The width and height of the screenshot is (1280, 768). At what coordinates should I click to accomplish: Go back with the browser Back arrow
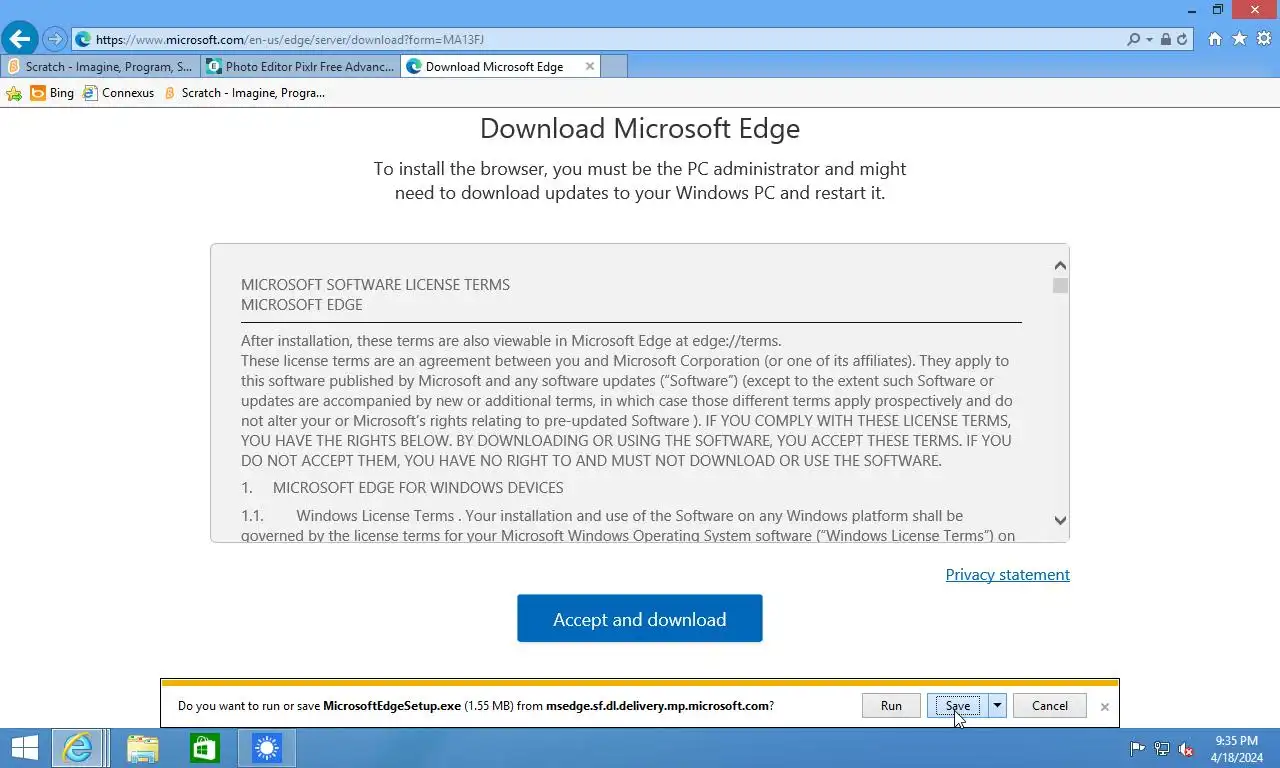20,39
